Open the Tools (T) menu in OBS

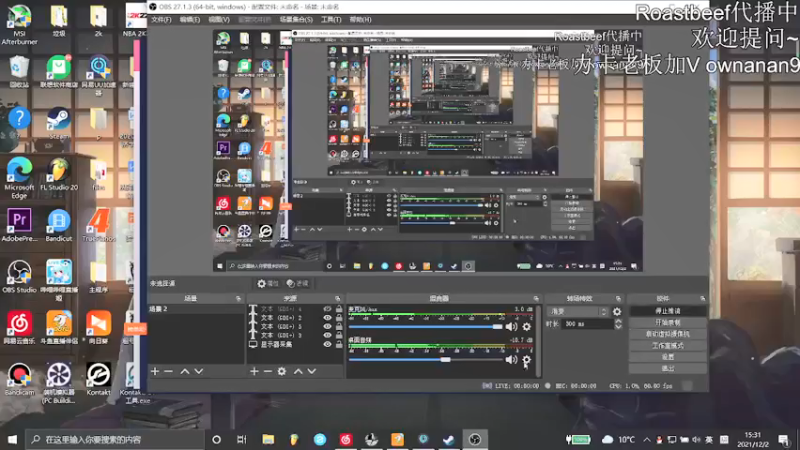(x=331, y=19)
